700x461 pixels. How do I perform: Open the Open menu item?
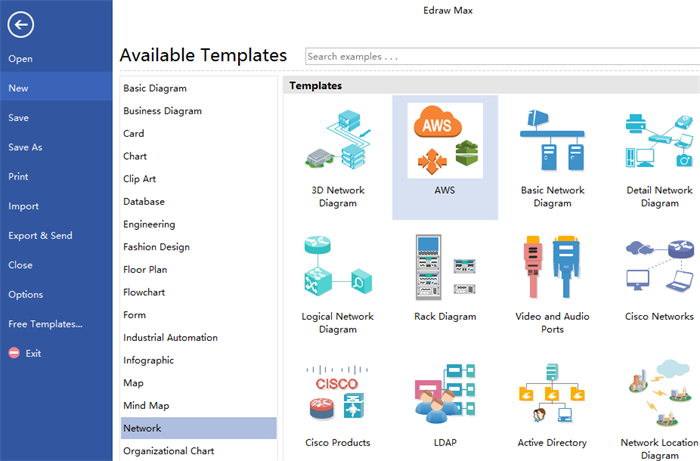click(21, 58)
